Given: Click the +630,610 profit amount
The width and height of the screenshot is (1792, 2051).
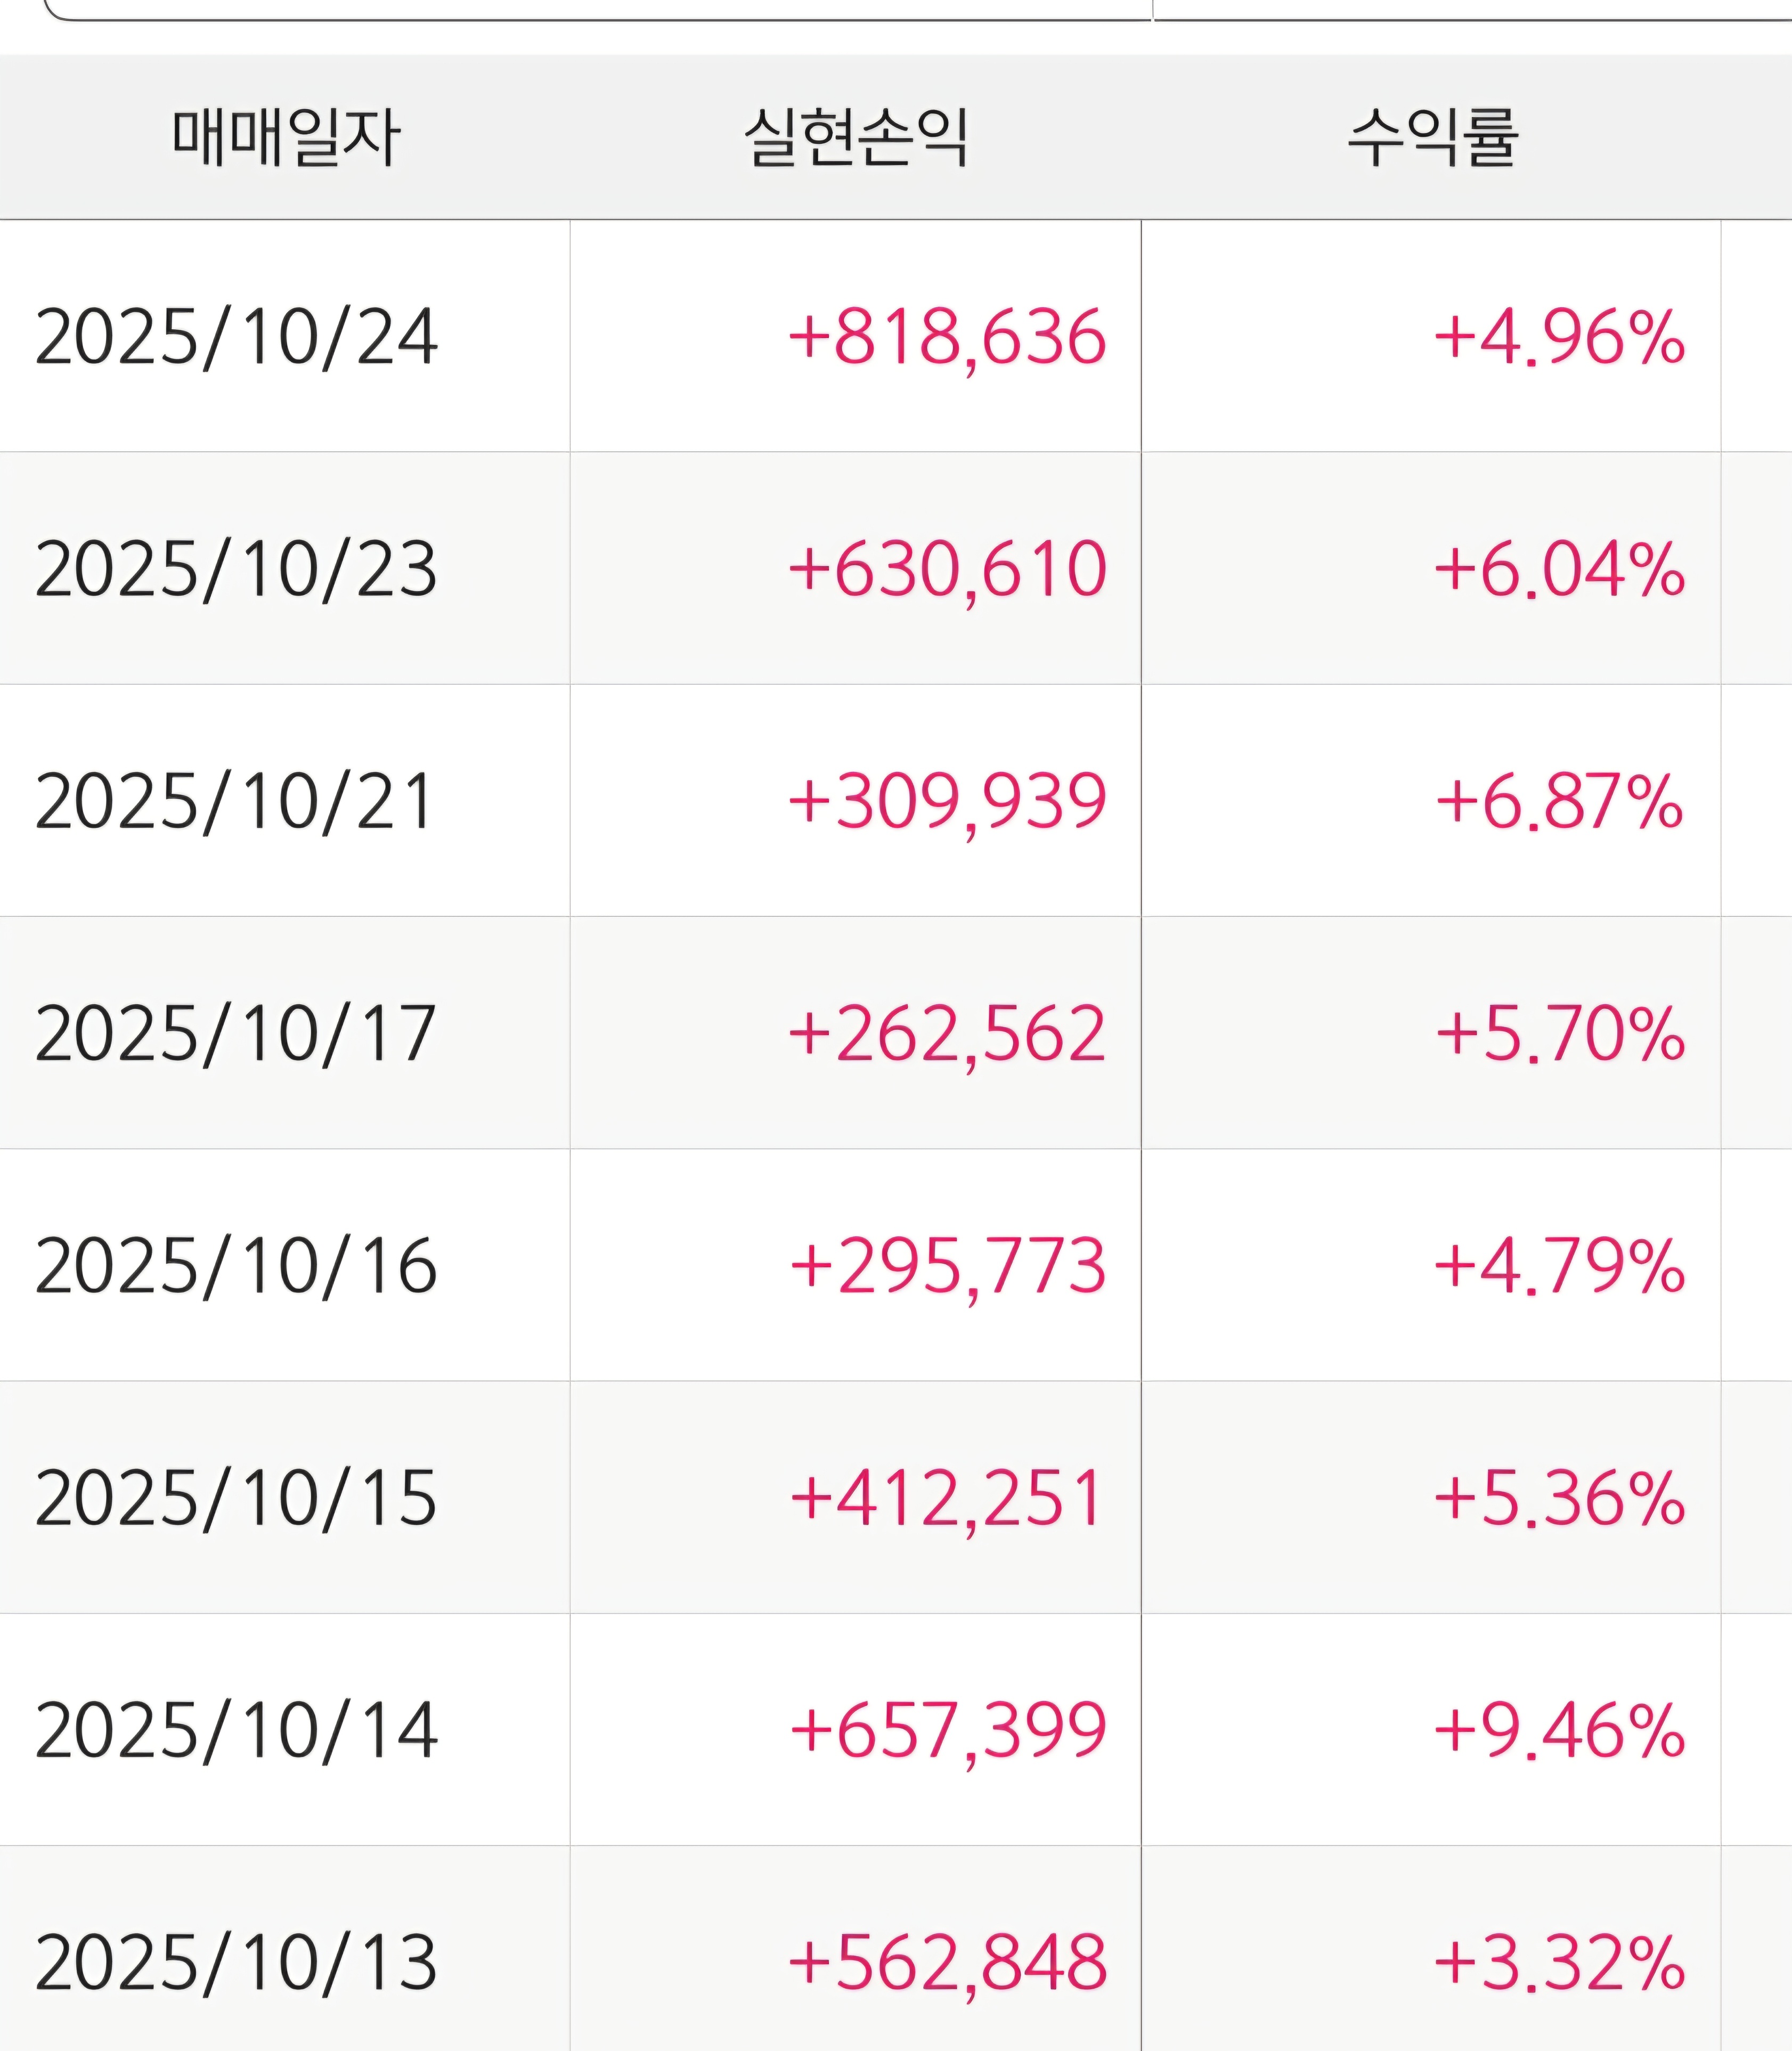Looking at the screenshot, I should [947, 569].
